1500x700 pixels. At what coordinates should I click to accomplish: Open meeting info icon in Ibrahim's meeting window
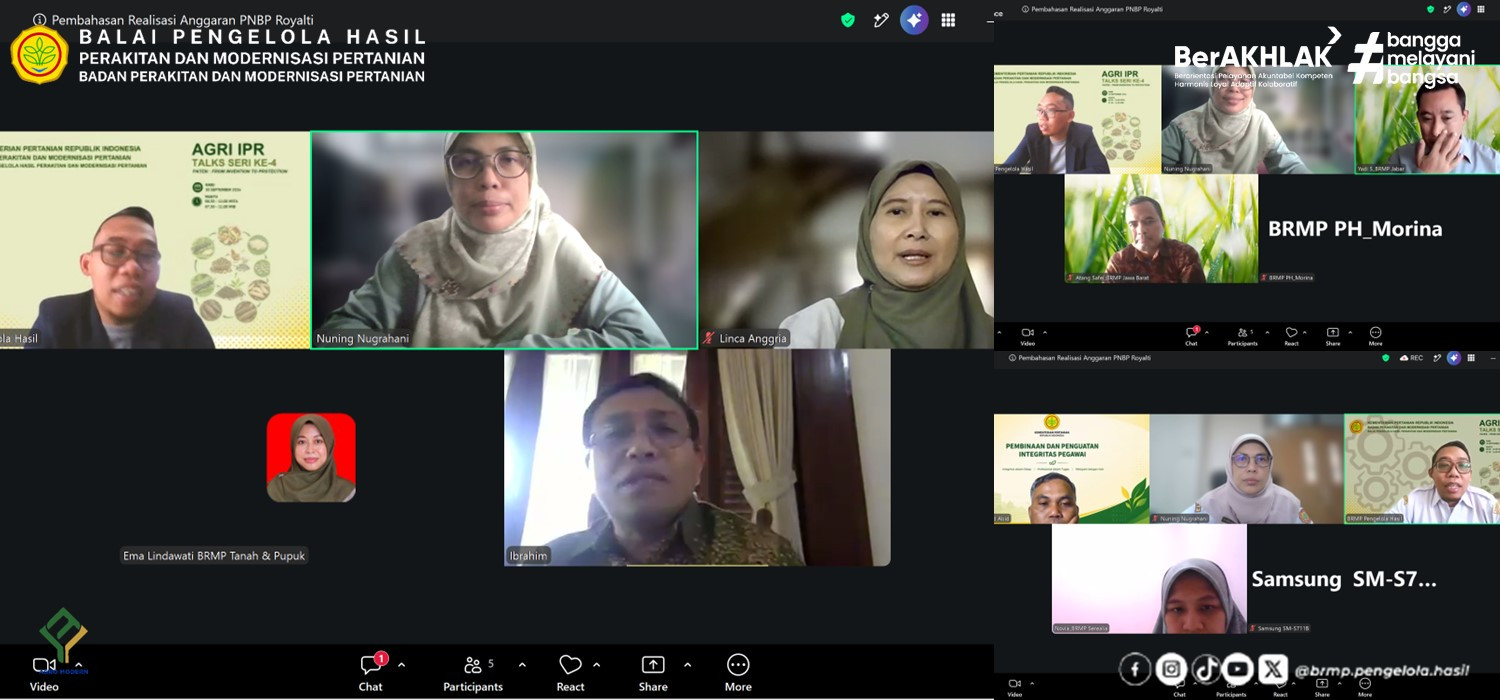(x=40, y=20)
